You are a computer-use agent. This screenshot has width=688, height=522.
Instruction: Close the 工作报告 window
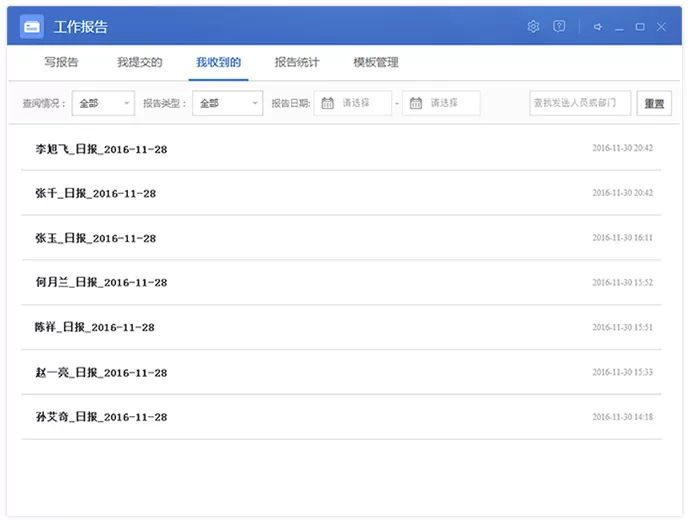661,27
